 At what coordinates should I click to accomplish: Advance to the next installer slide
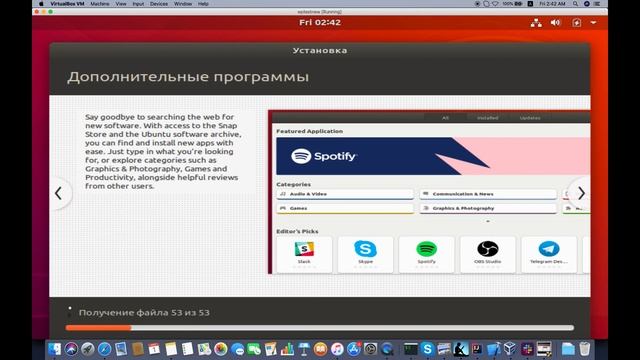point(581,193)
